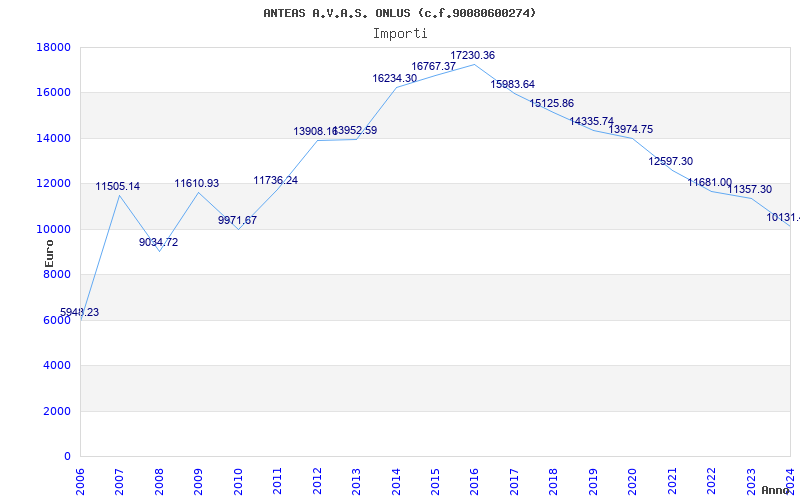Click the y-axis tick 0
Image resolution: width=800 pixels, height=500 pixels.
click(67, 457)
